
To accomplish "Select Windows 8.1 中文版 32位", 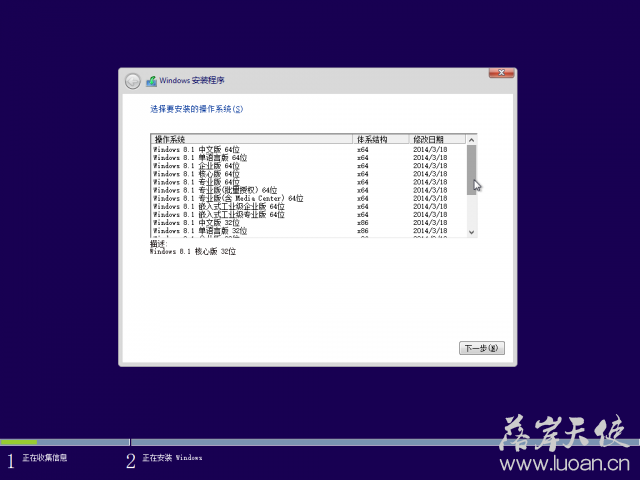I will [x=309, y=223].
